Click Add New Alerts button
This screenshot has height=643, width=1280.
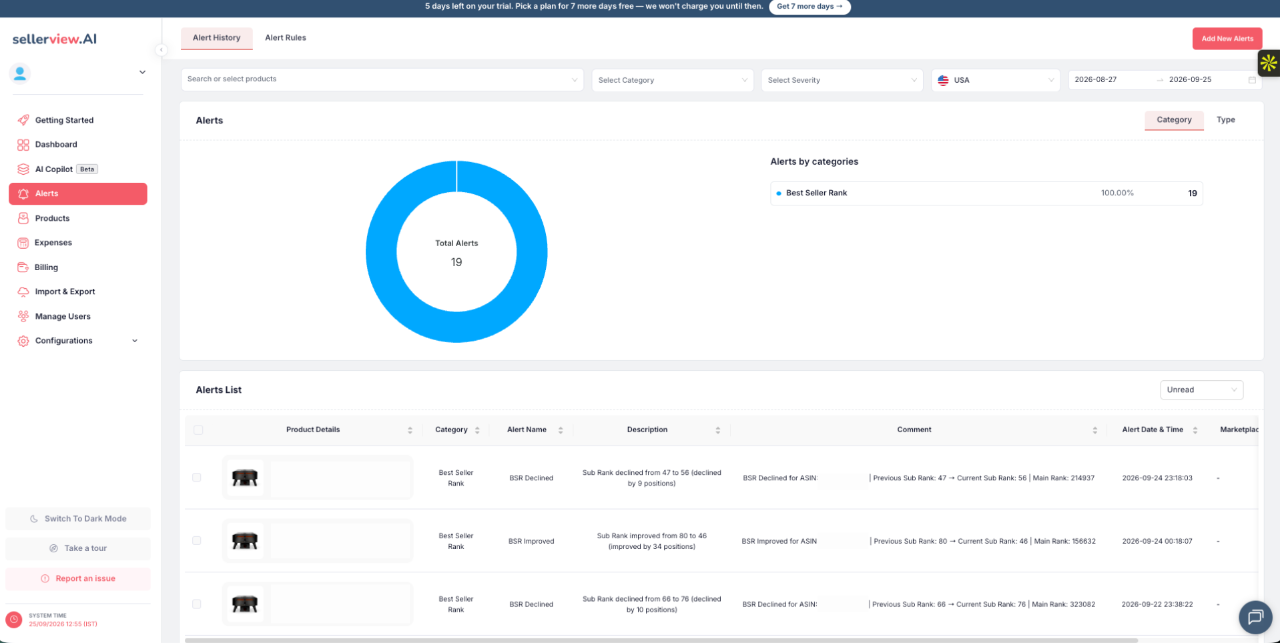point(1227,38)
